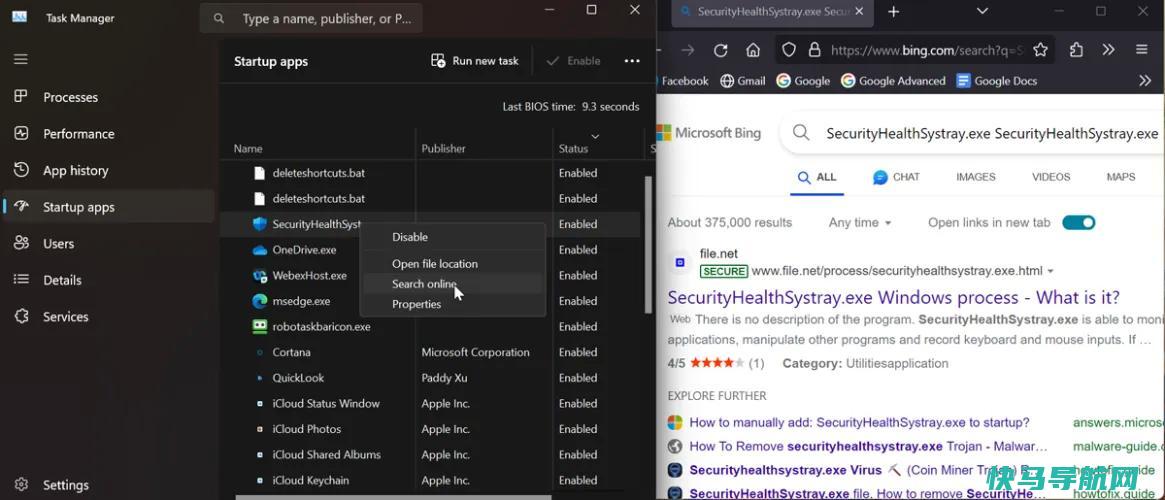Open the browser list all tabs dropdown
Image resolution: width=1165 pixels, height=500 pixels.
click(982, 11)
